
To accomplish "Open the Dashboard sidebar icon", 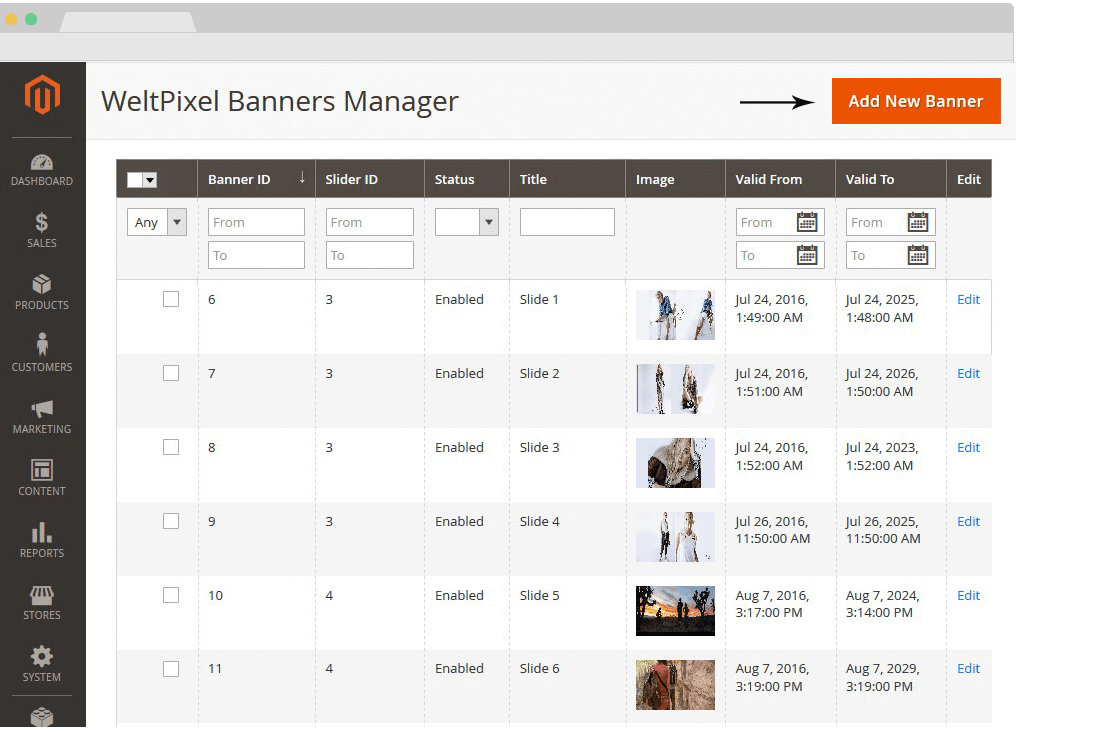I will pyautogui.click(x=42, y=163).
